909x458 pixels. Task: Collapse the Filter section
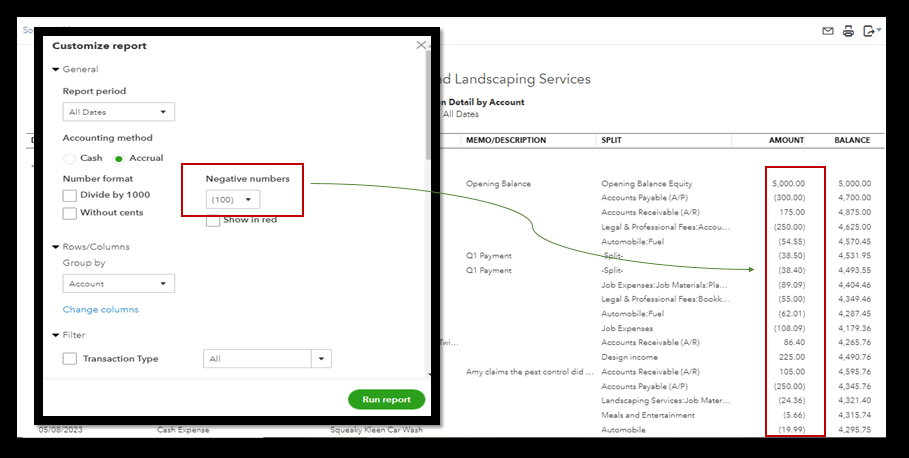click(56, 335)
